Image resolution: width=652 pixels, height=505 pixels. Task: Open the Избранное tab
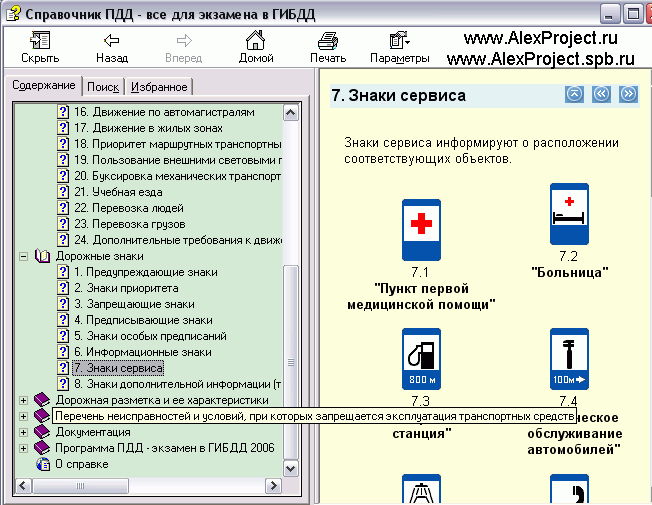(159, 87)
